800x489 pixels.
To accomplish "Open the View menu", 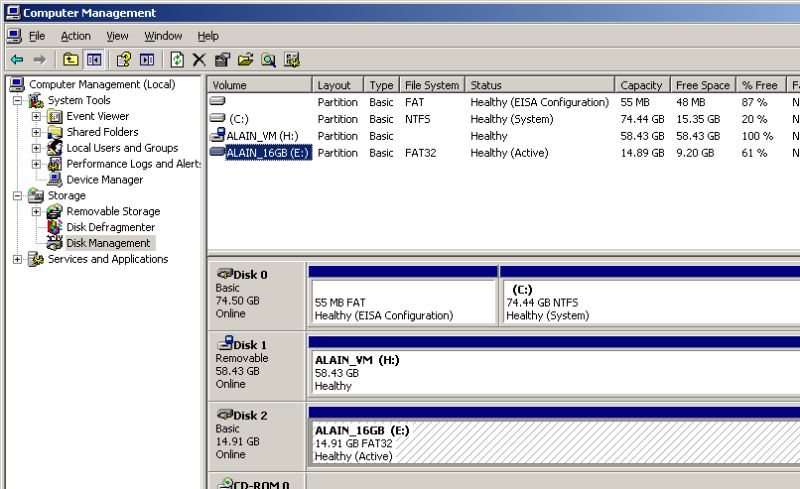I will click(117, 36).
